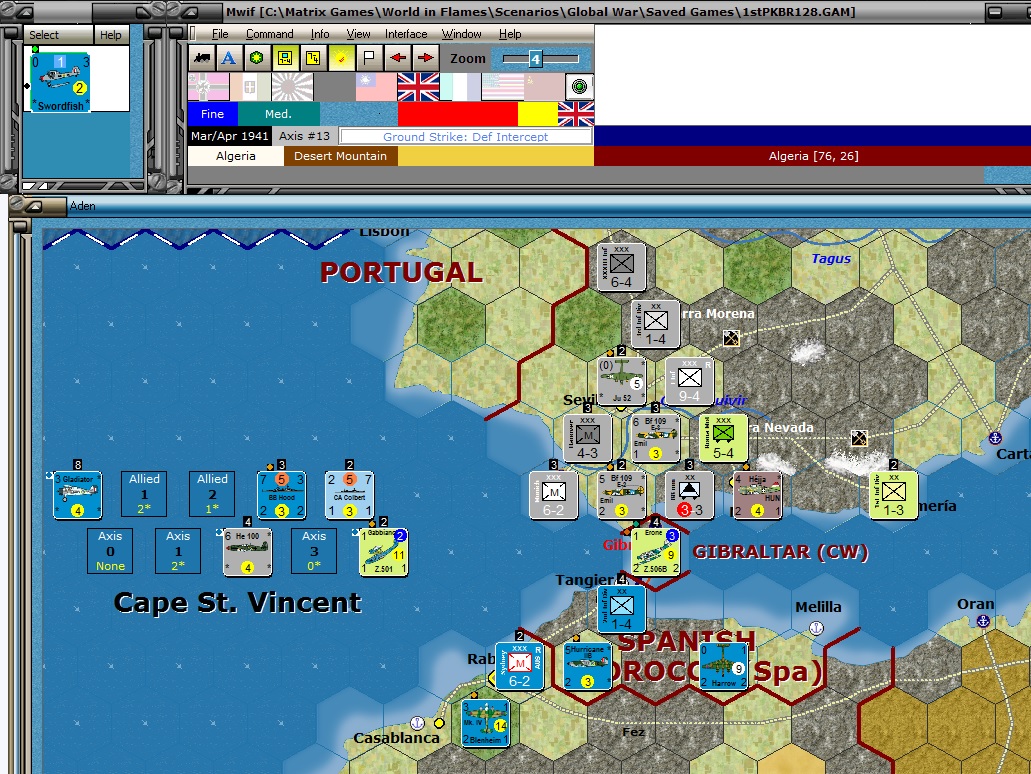
Task: Select the Japanese rising sun flag
Action: (x=293, y=87)
